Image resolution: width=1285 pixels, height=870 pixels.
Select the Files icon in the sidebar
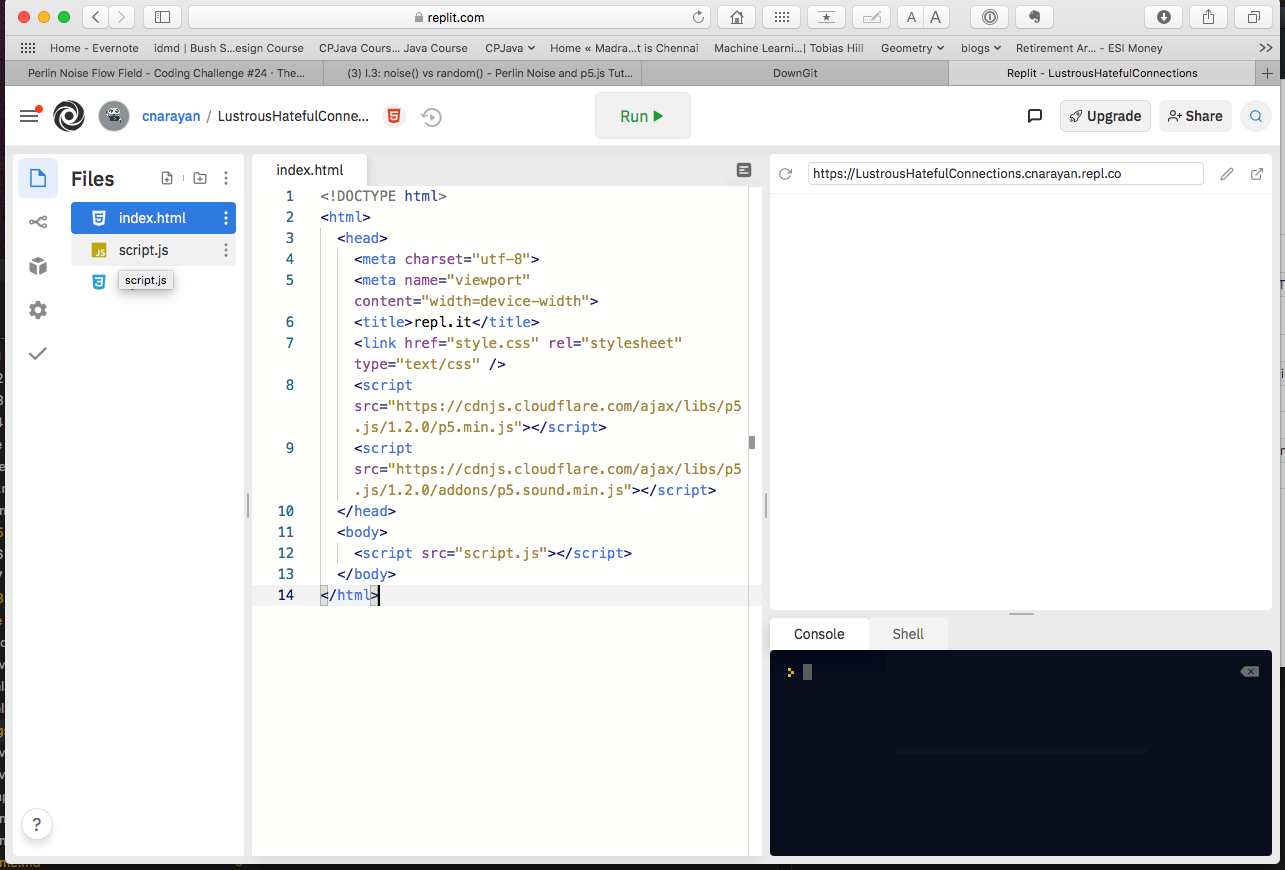point(38,179)
